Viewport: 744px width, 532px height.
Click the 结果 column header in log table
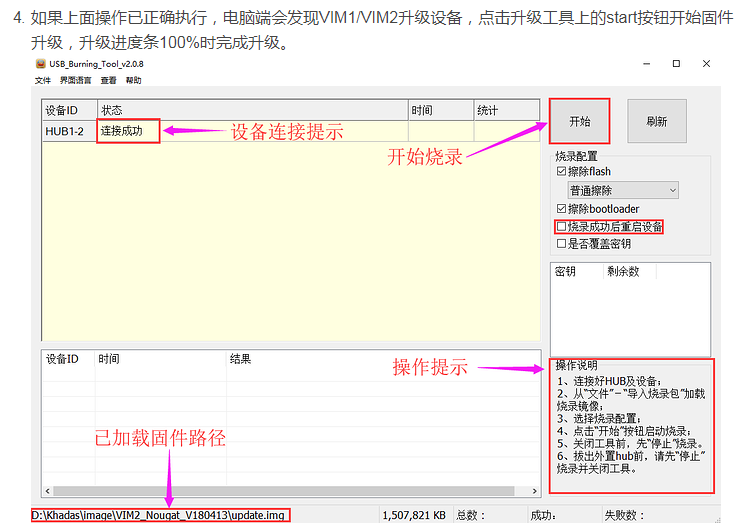383,359
